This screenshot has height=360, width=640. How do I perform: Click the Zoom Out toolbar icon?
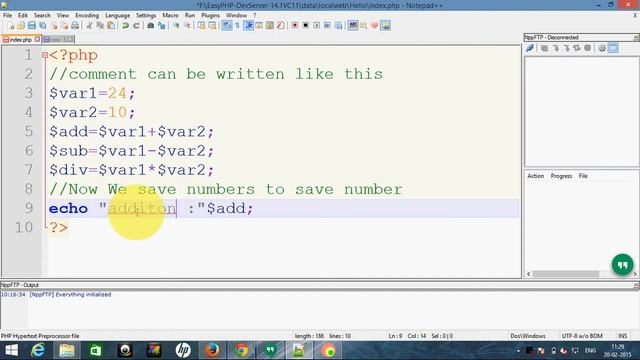click(x=187, y=26)
